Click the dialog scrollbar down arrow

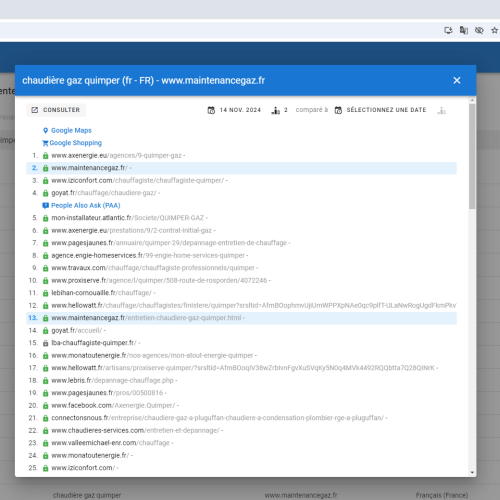pyautogui.click(x=472, y=472)
